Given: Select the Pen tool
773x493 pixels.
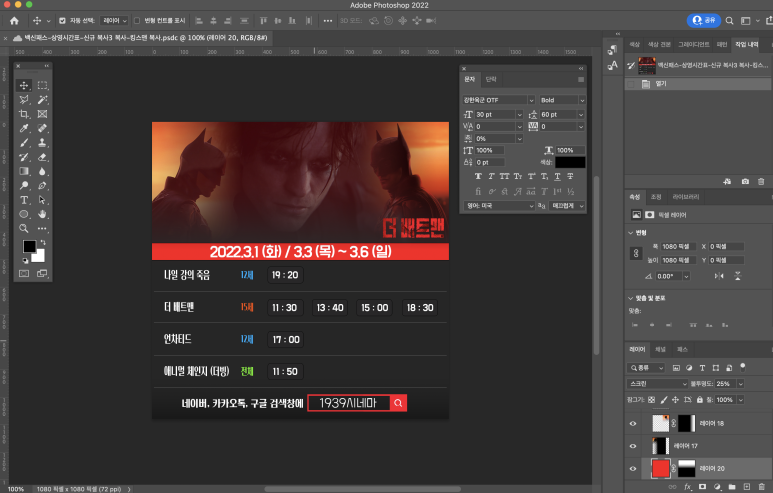Looking at the screenshot, I should (x=42, y=185).
